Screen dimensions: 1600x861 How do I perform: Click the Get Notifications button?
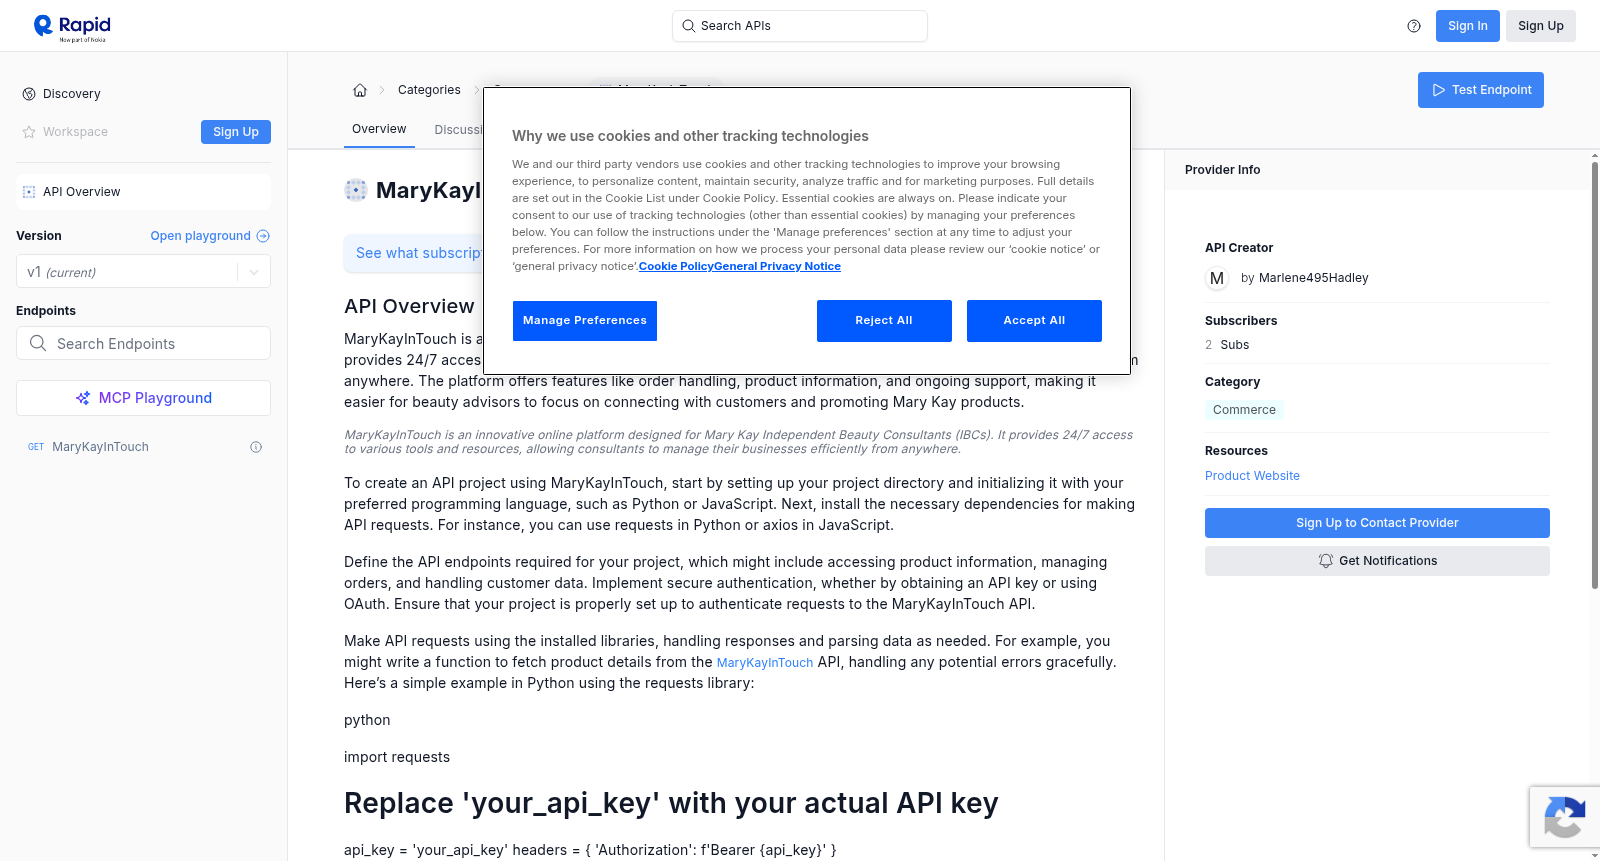tap(1377, 561)
